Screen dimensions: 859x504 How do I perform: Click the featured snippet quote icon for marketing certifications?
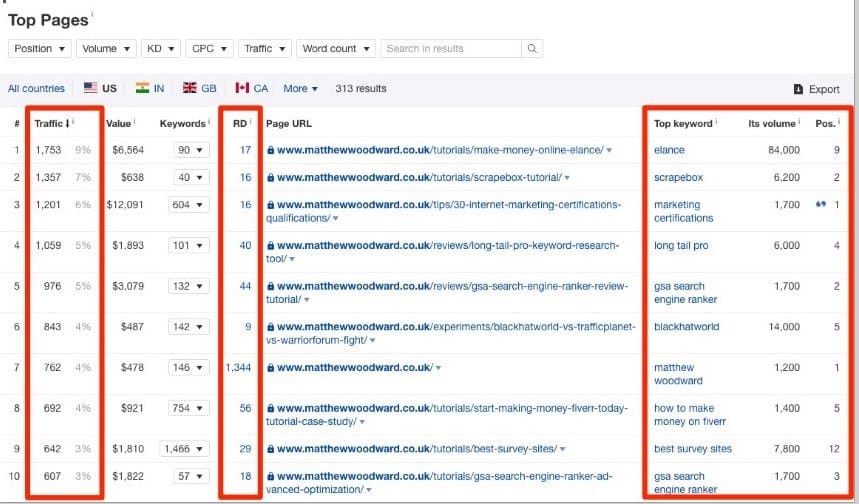click(x=820, y=204)
